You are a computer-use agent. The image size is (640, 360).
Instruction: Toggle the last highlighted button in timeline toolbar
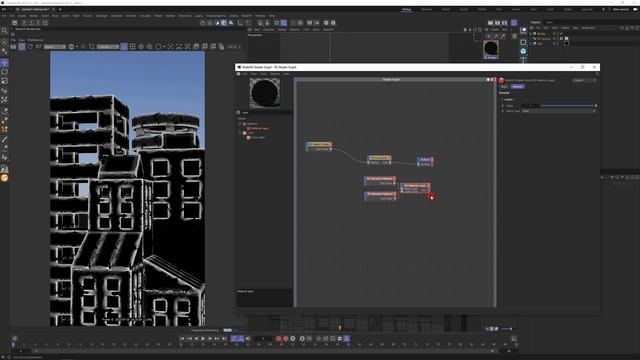pyautogui.click(x=347, y=338)
